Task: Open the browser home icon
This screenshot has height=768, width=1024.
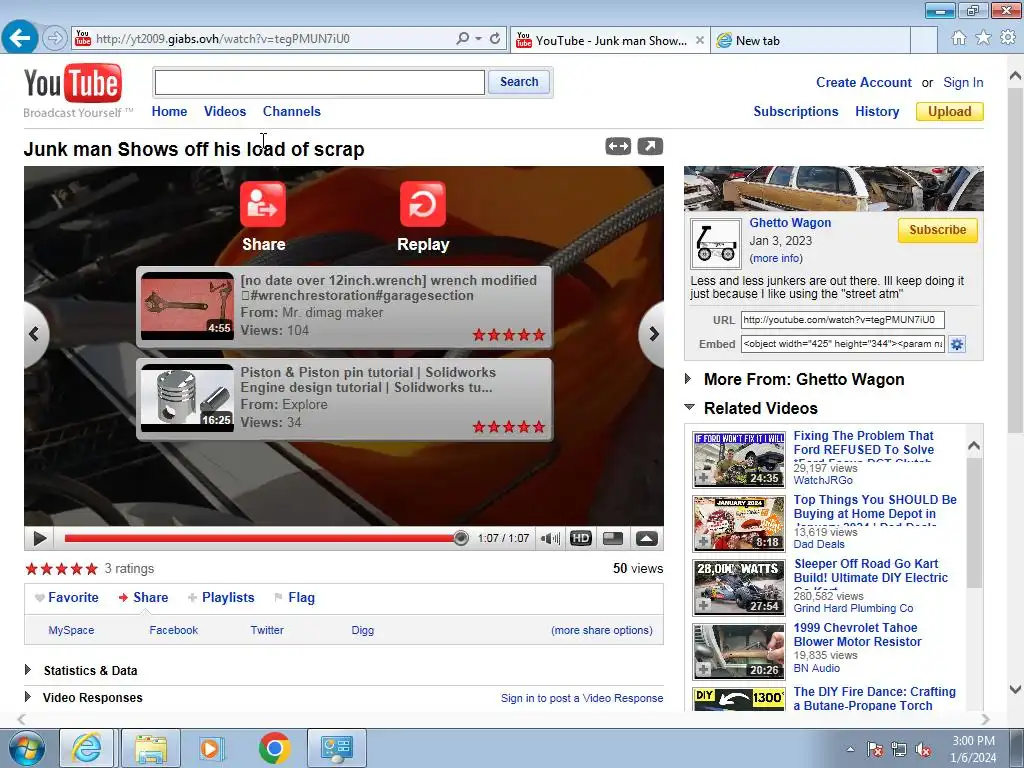Action: click(959, 38)
